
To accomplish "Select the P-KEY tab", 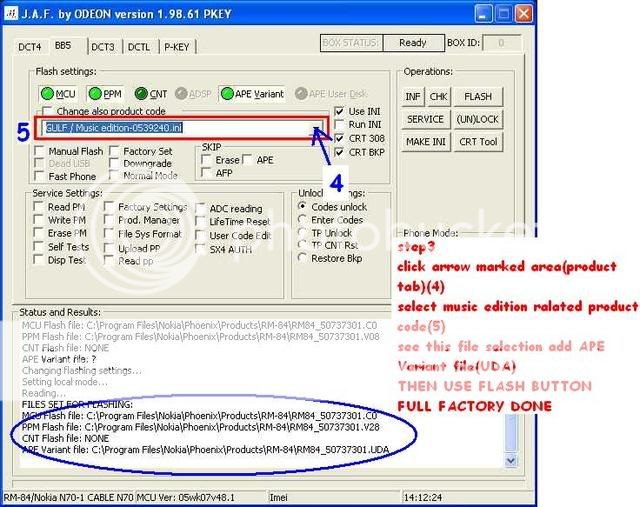I will 176,47.
